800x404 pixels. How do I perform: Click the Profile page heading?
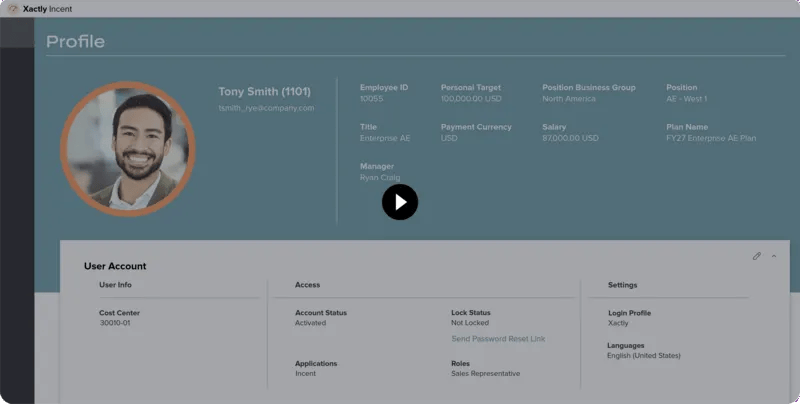(76, 41)
